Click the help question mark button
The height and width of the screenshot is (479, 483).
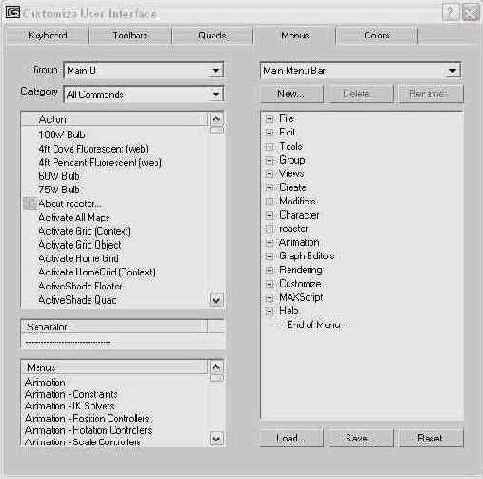[x=450, y=13]
